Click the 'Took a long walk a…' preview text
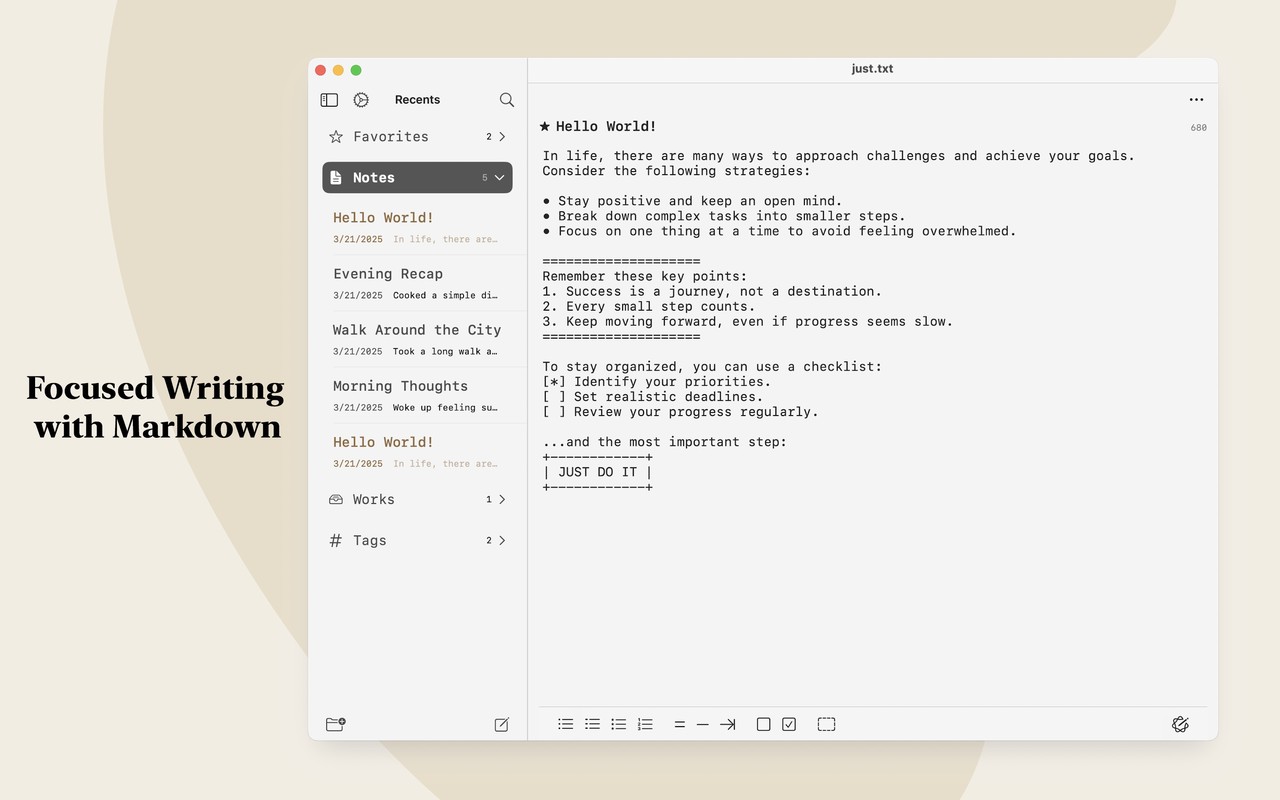This screenshot has width=1280, height=800. coord(445,352)
